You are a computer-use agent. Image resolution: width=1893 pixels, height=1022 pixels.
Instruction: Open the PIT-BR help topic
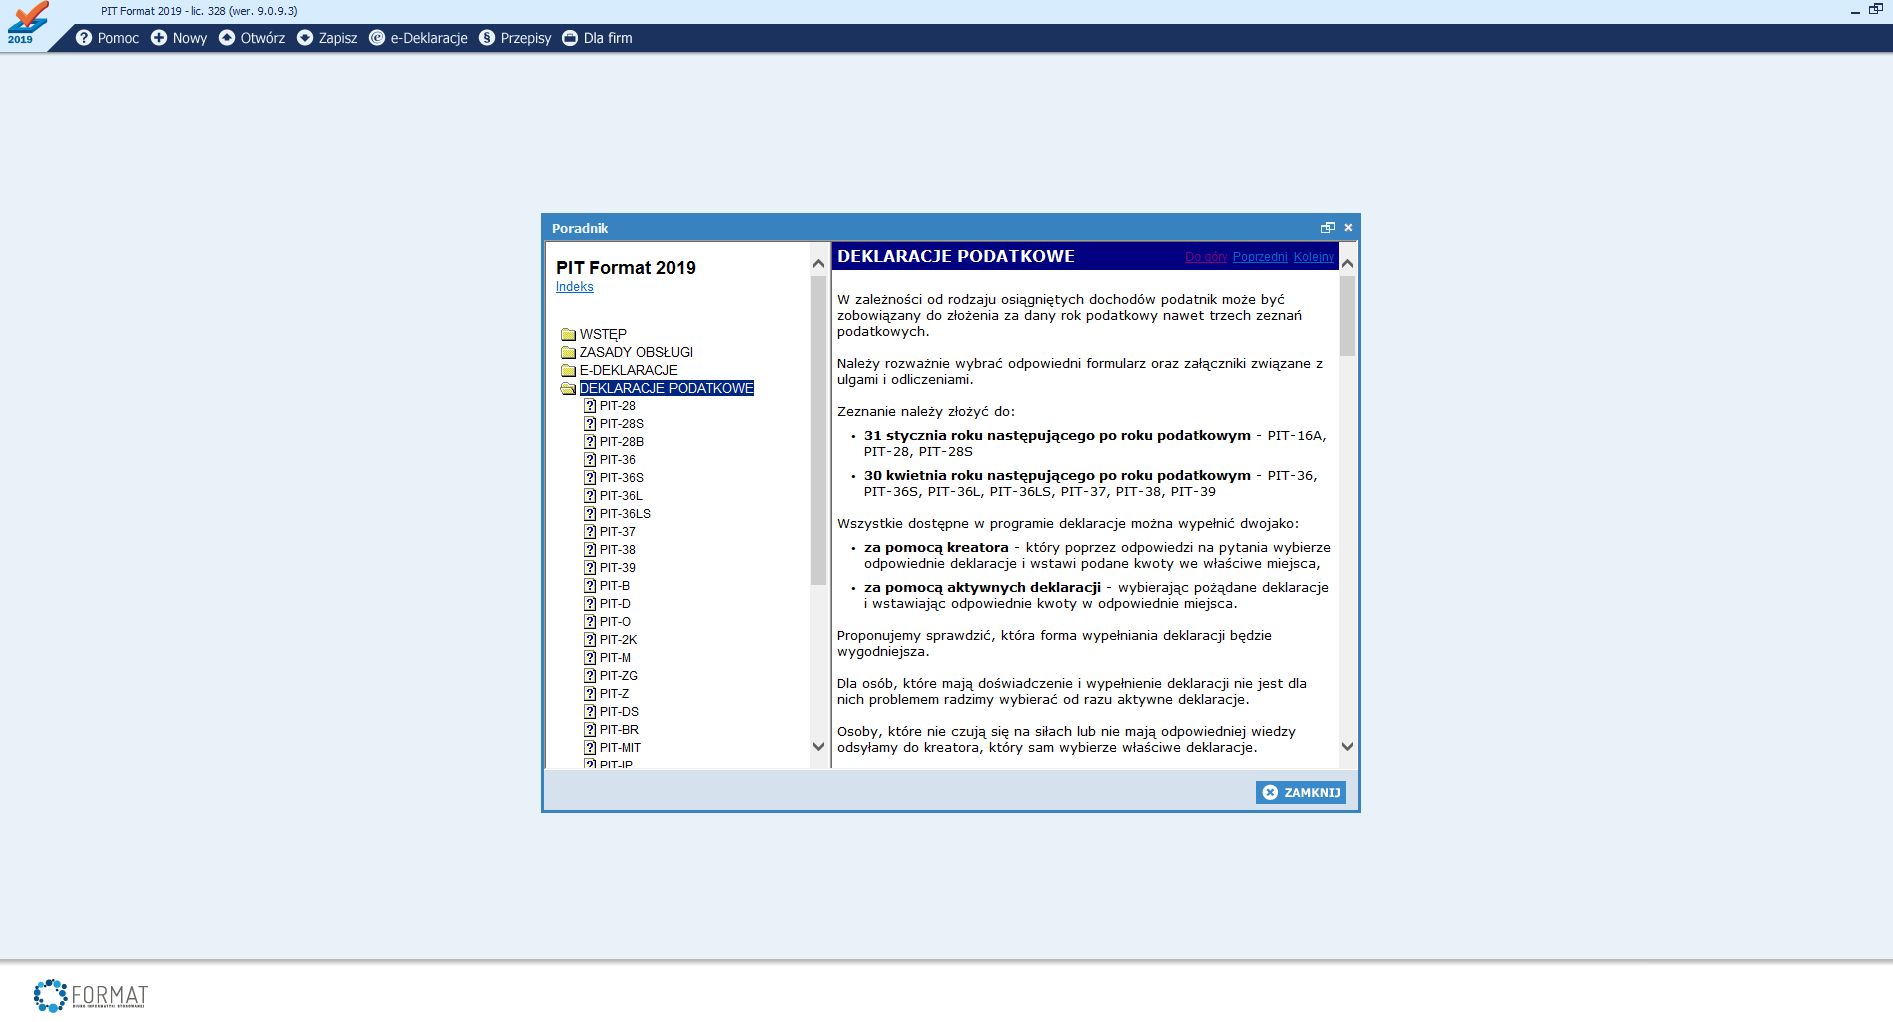[619, 730]
